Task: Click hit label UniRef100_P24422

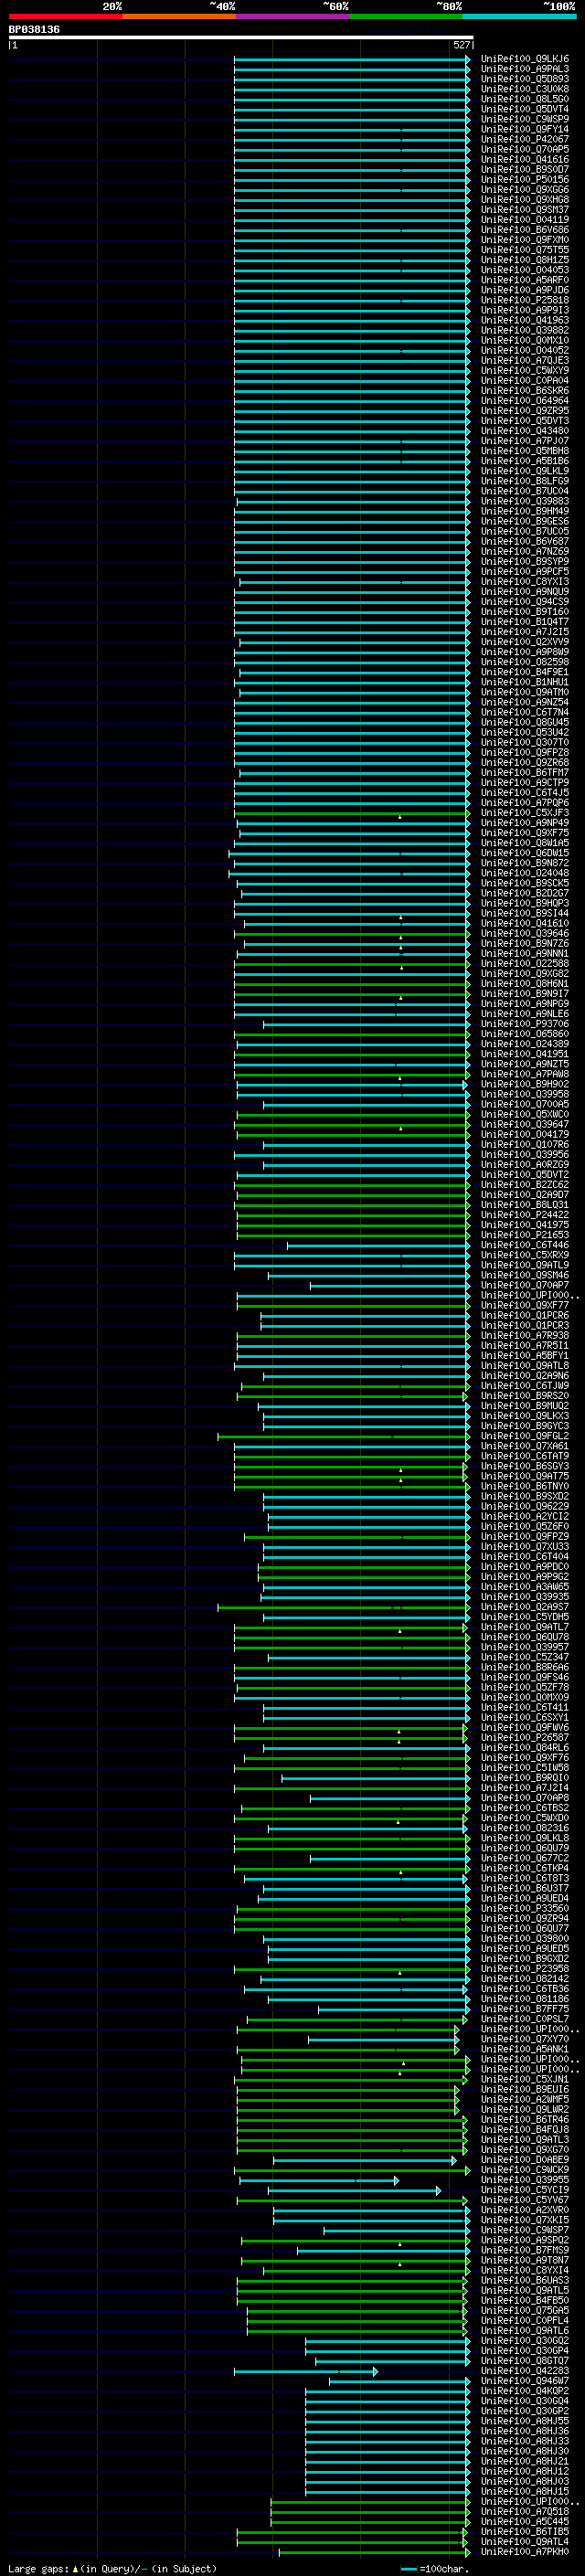Action: pos(525,1215)
